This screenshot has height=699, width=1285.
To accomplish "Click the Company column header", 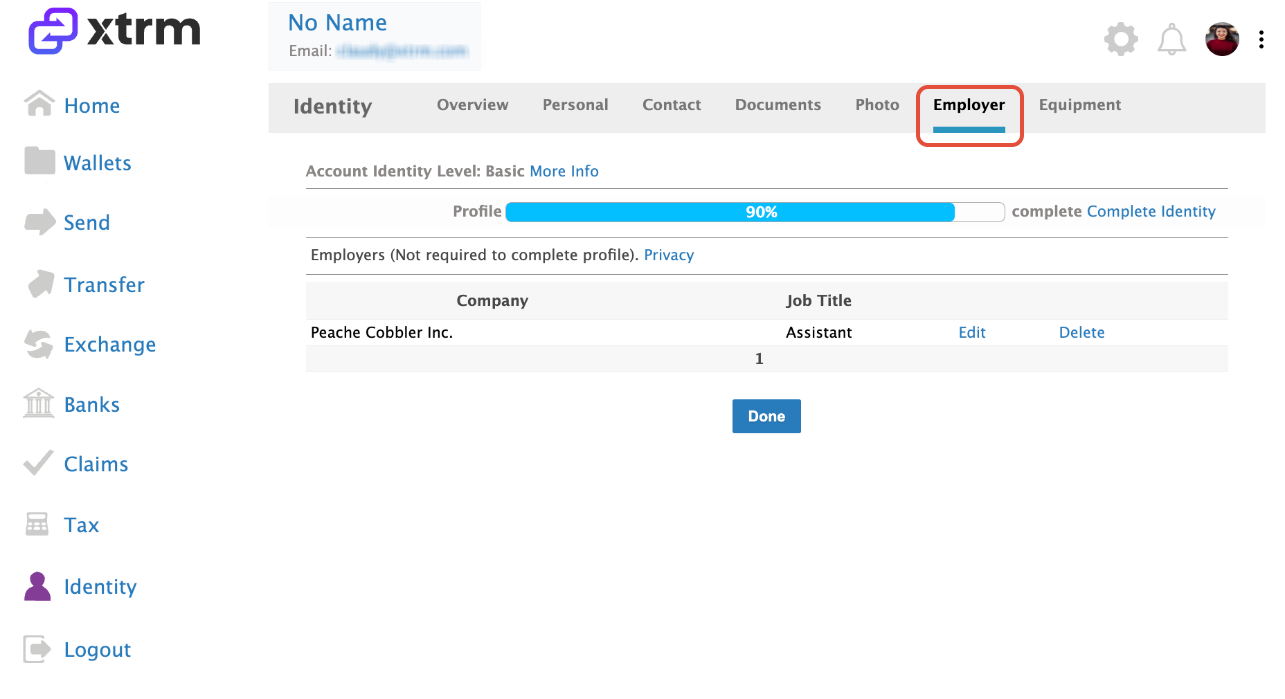I will click(492, 301).
